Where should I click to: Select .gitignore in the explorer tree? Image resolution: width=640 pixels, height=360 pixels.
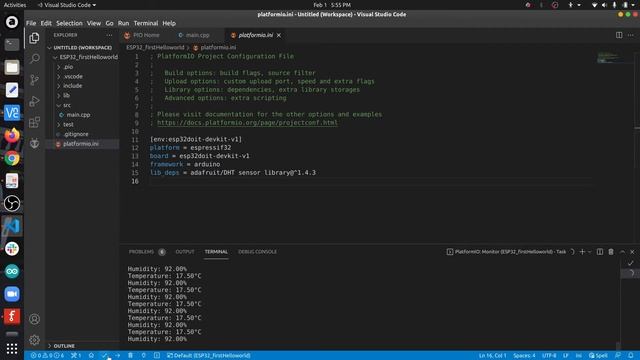(x=82, y=134)
